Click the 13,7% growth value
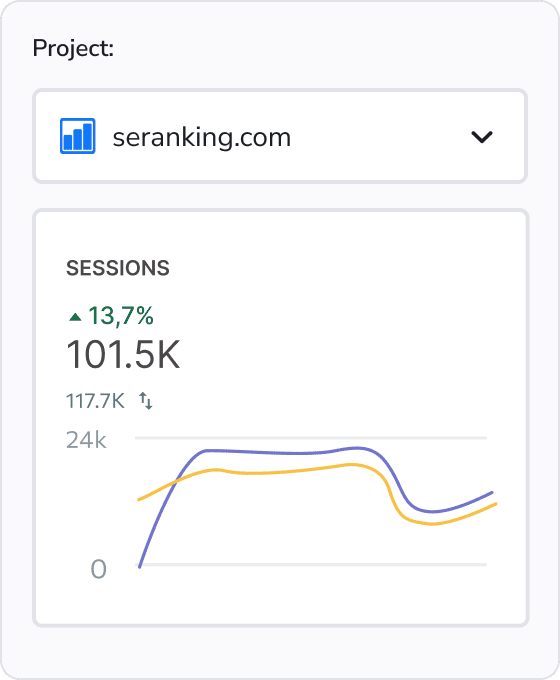The width and height of the screenshot is (560, 680). point(121,316)
